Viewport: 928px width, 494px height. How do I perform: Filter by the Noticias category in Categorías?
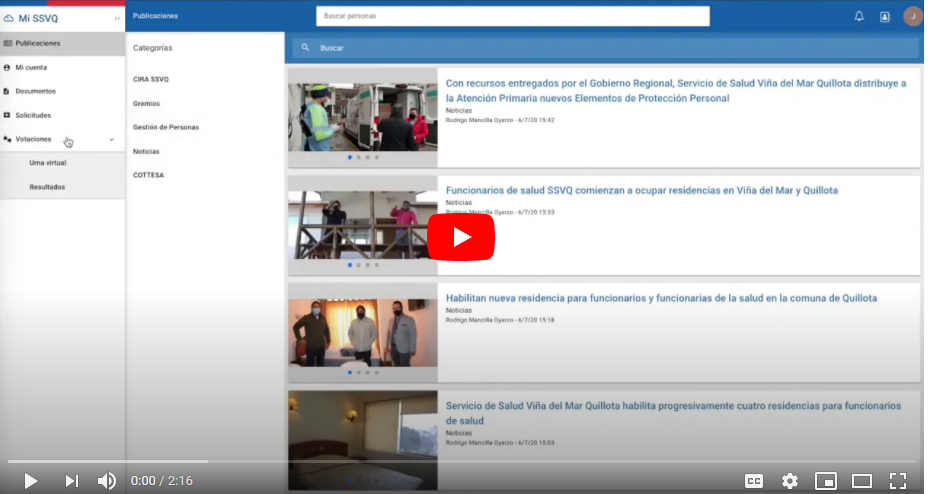(146, 151)
